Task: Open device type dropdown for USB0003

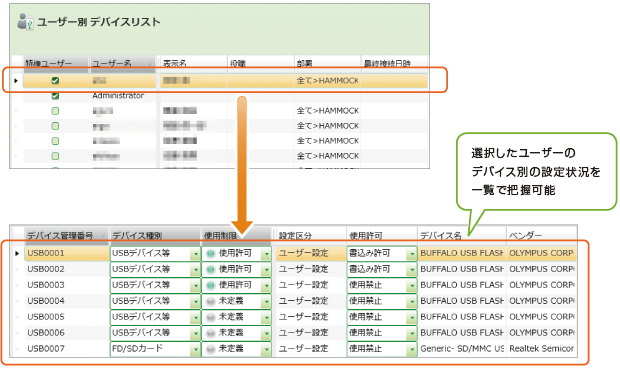Action: pyautogui.click(x=195, y=285)
